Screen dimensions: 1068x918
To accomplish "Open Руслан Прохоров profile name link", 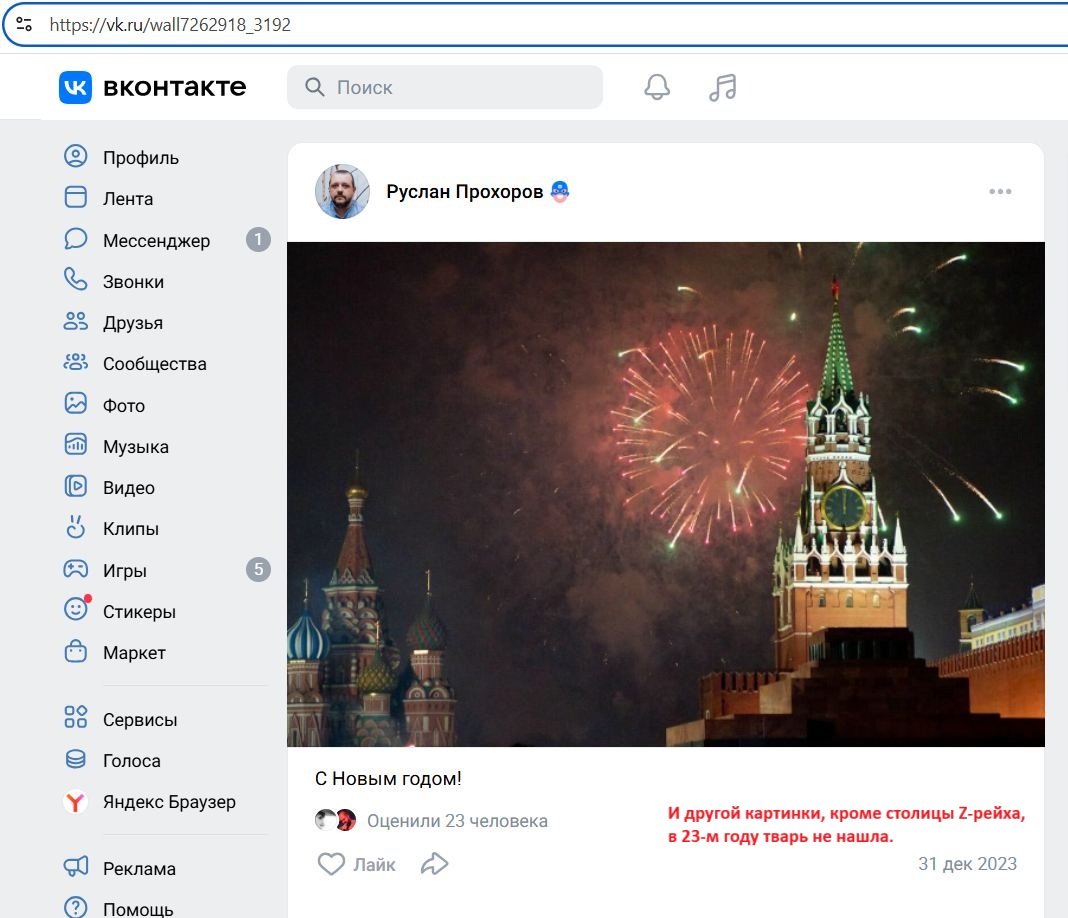I will (465, 191).
